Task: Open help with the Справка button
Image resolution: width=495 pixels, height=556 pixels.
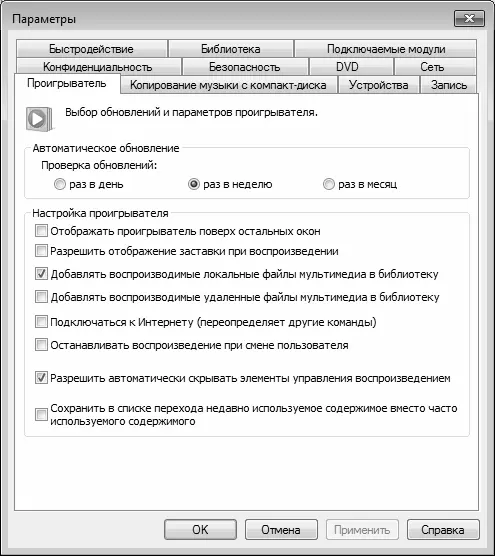Action: [443, 530]
